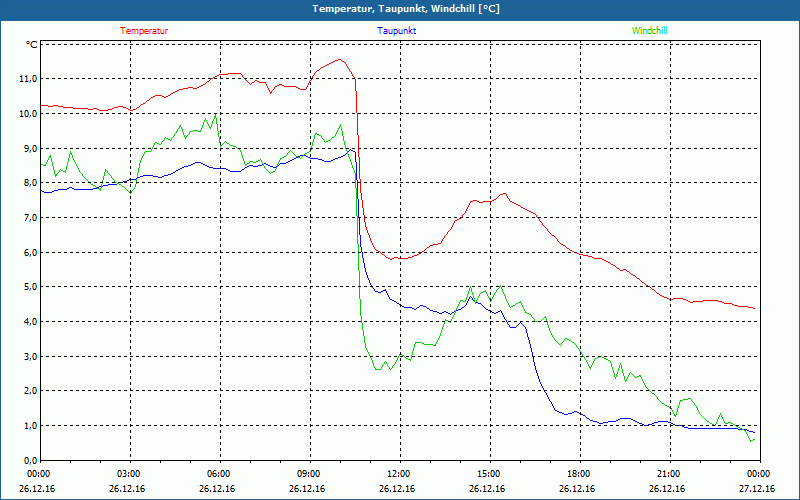This screenshot has height=500, width=800.
Task: Select the red 'Temperatur' legend label
Action: (144, 31)
